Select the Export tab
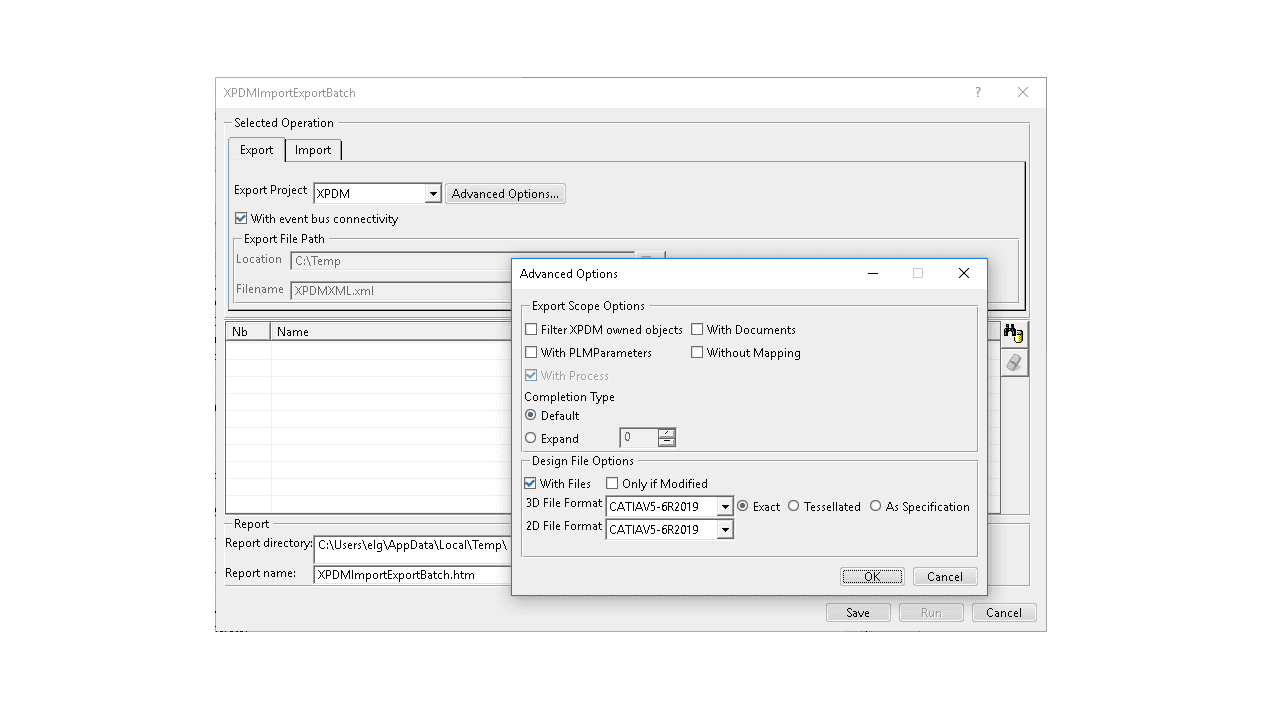 tap(256, 150)
